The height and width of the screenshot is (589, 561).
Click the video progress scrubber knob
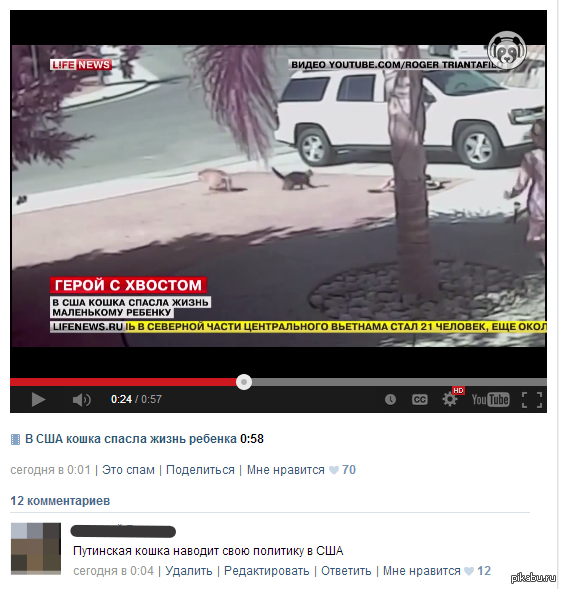244,382
